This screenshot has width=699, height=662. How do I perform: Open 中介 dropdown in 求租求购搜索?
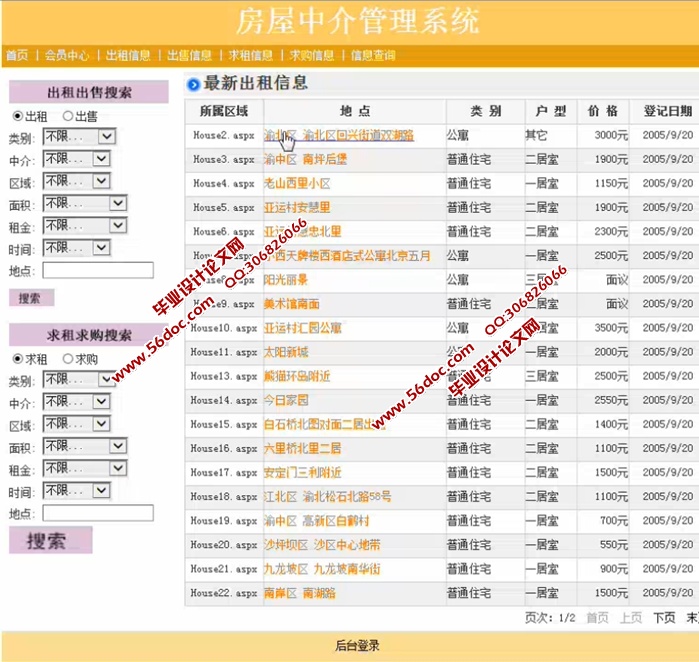pos(77,402)
